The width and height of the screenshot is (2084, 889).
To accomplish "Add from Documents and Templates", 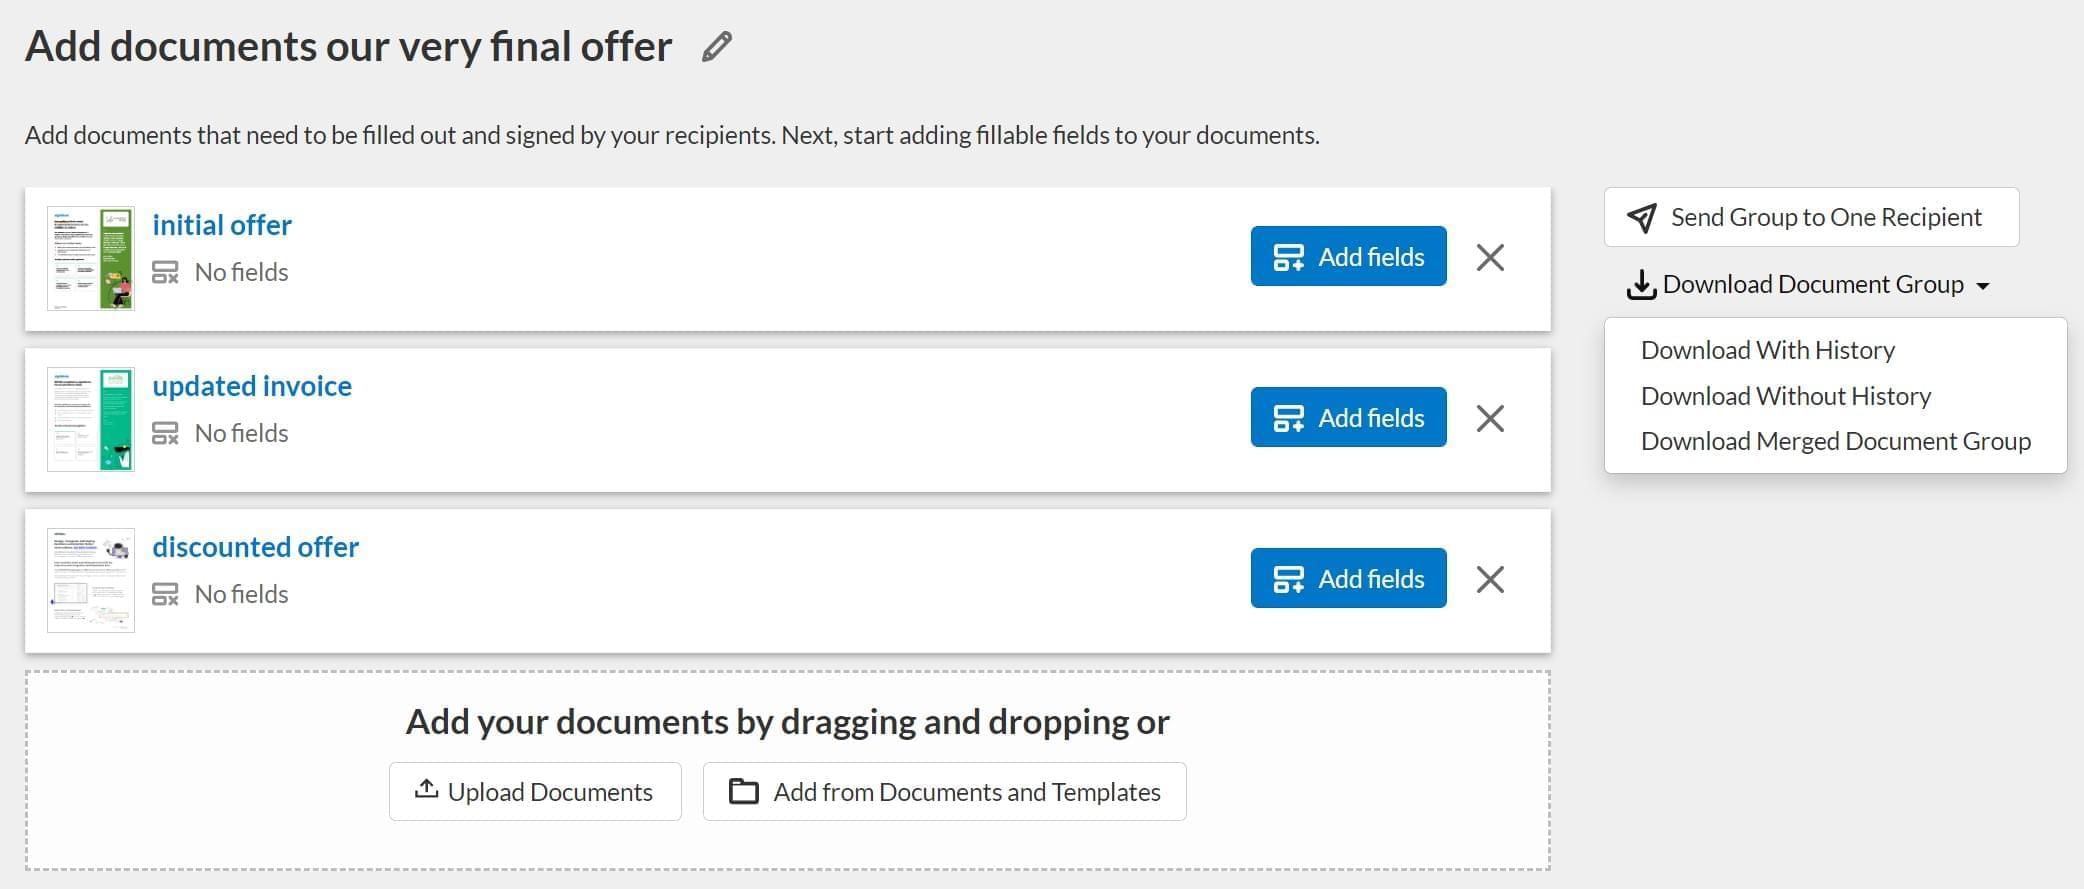I will 944,792.
